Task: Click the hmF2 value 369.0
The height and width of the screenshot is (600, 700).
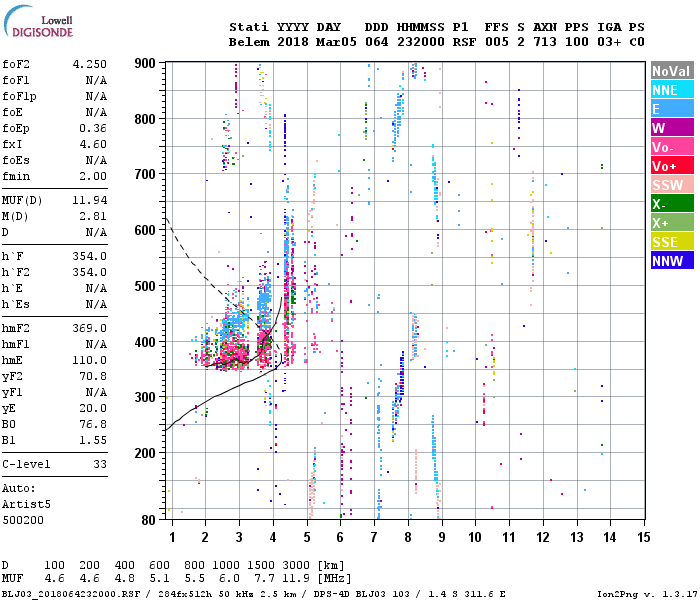Action: click(90, 329)
